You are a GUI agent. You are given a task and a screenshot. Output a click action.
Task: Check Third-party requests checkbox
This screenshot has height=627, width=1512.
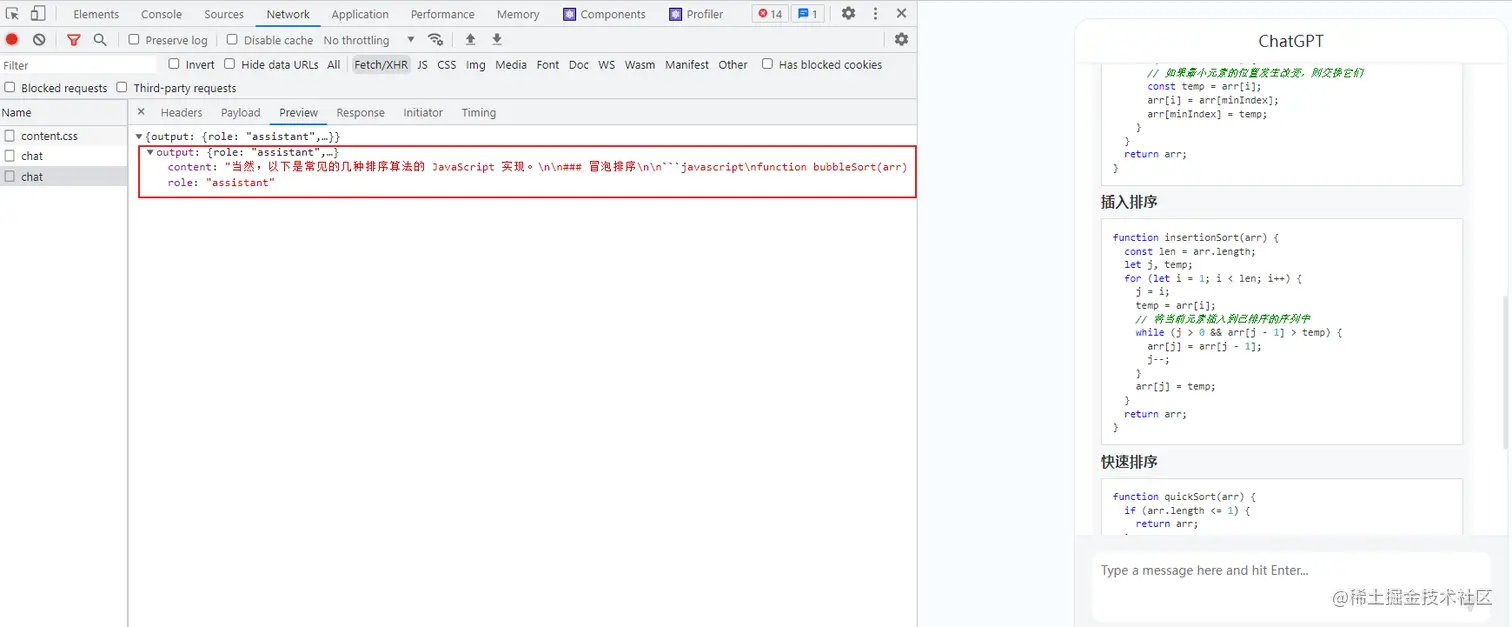point(122,88)
